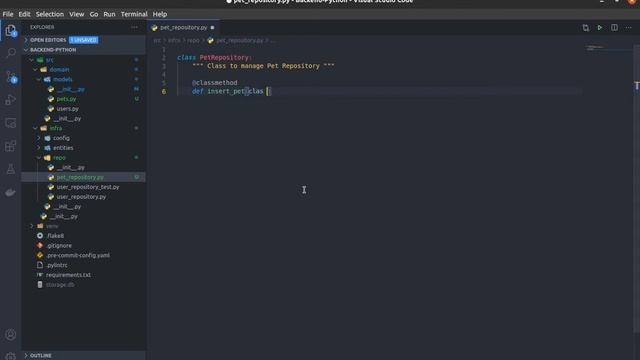Open editor More Actions ellipsis
Screen dimensions: 640x360
pyautogui.click(x=628, y=27)
